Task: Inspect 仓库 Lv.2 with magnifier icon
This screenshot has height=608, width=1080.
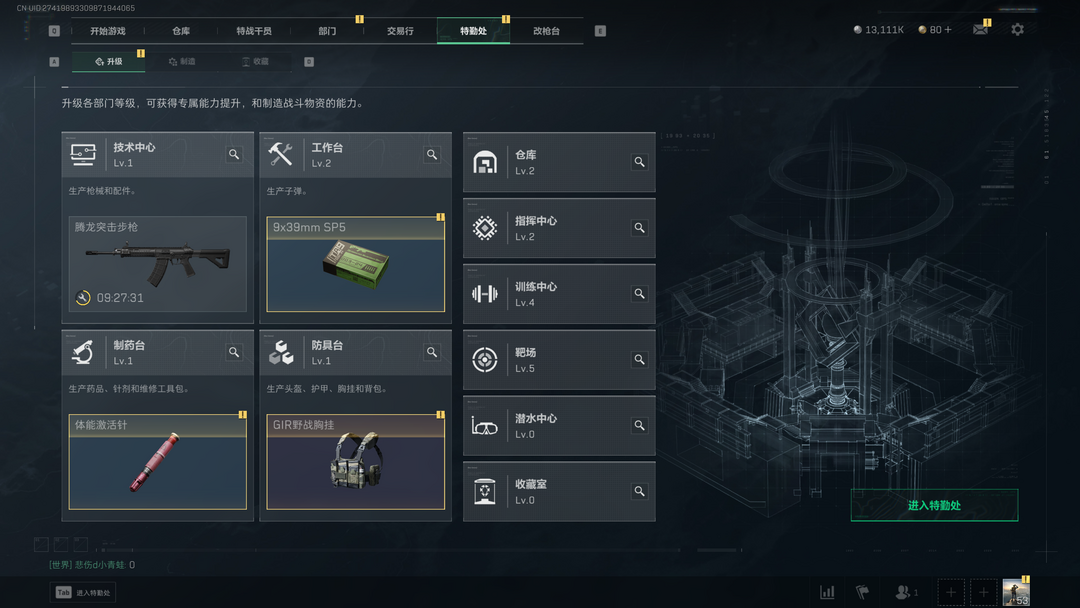Action: (639, 162)
